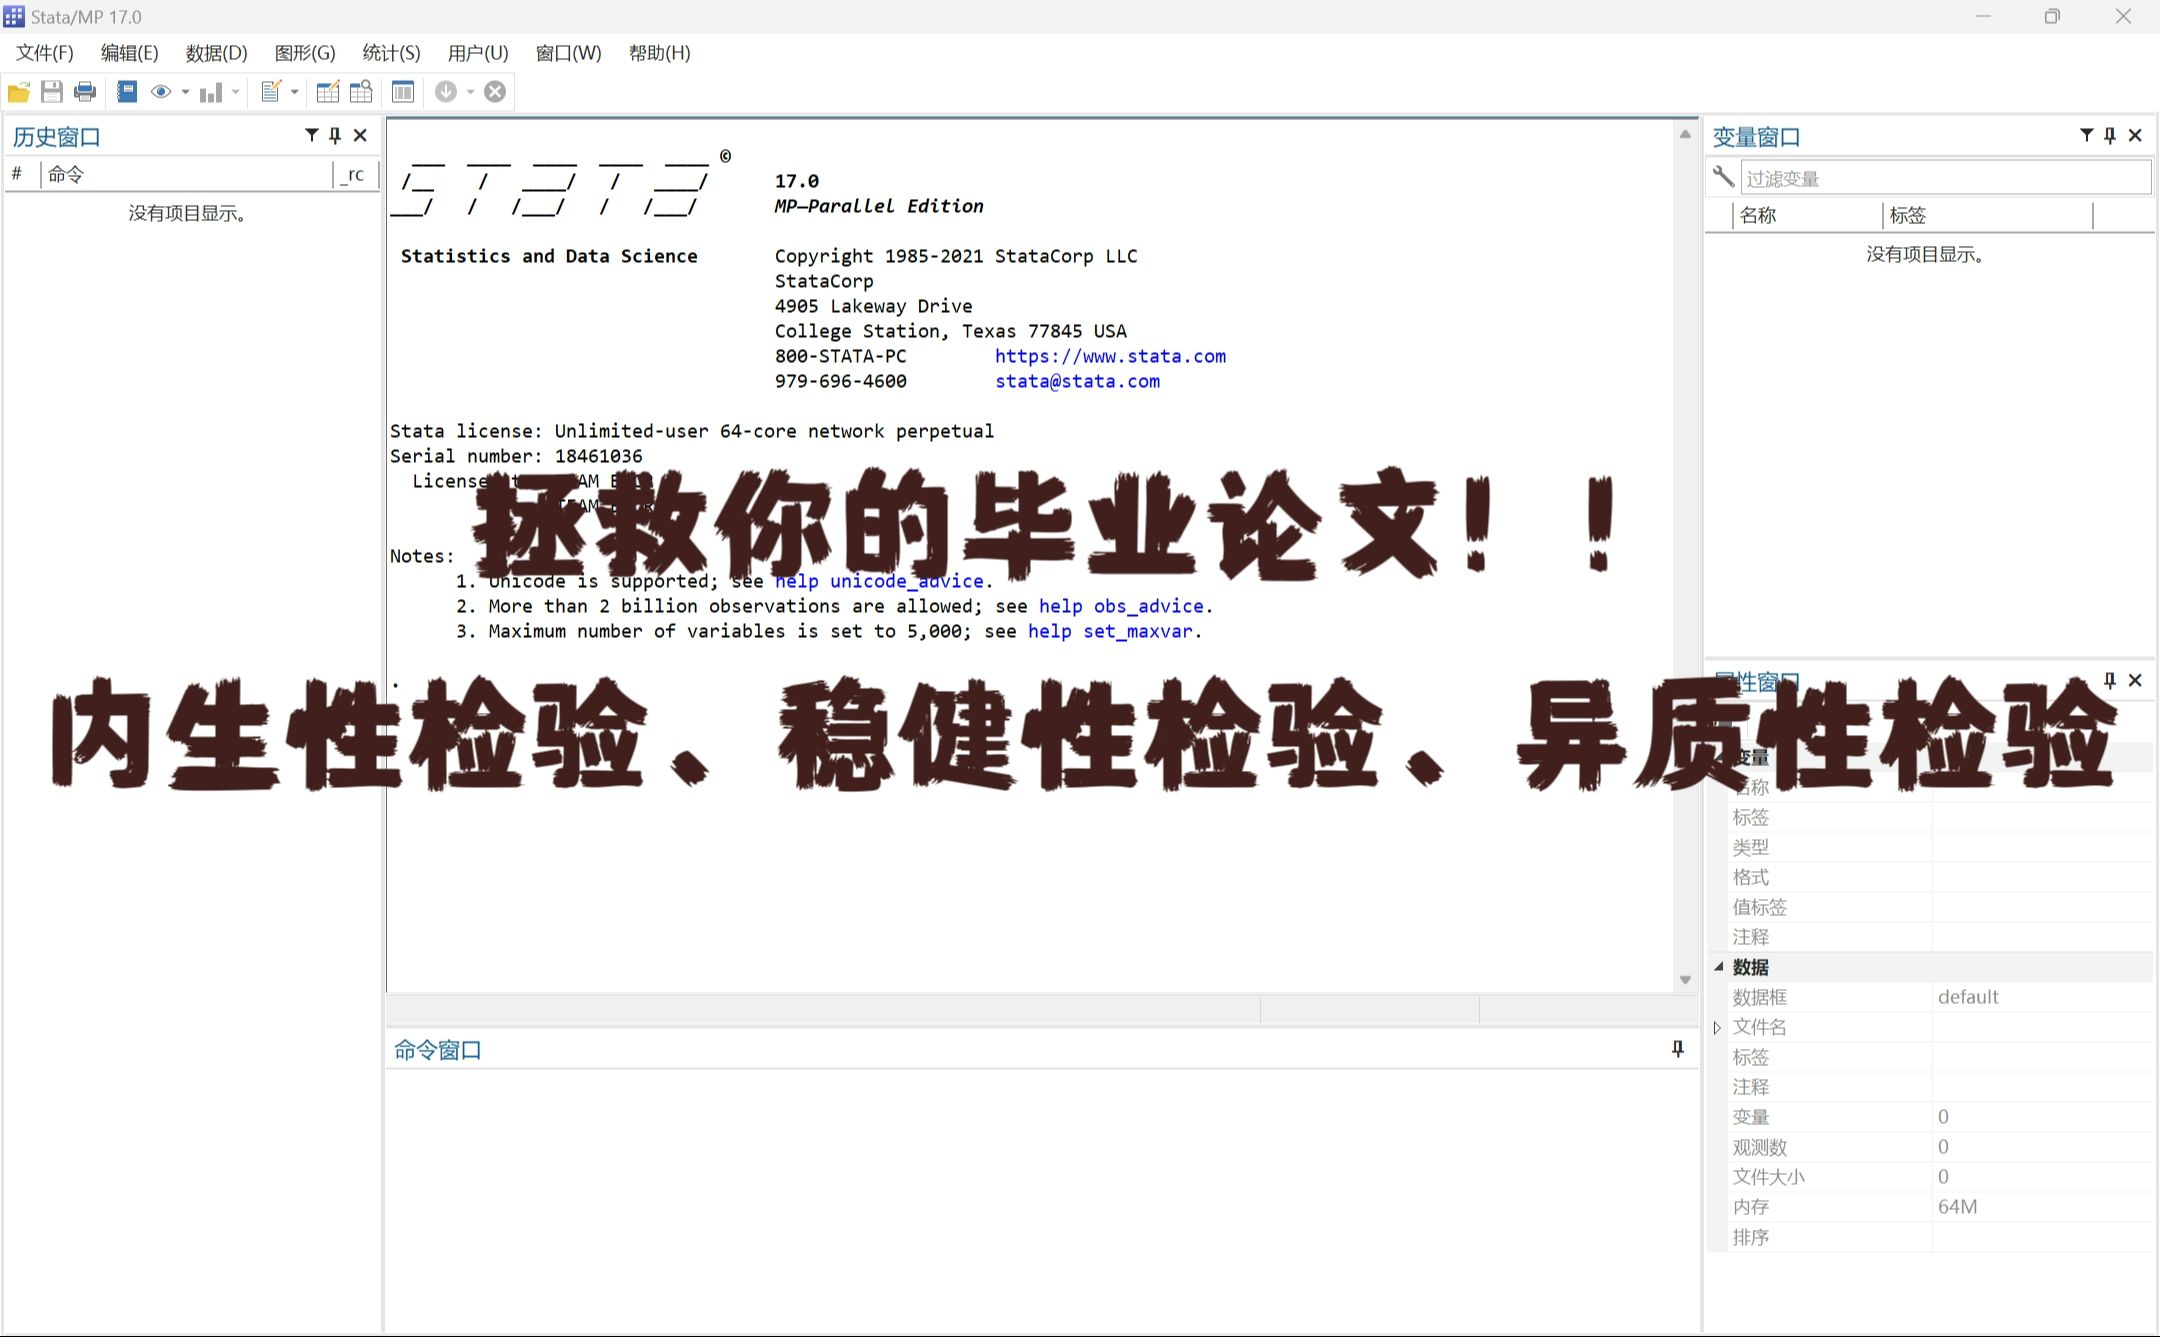Open the 用户(U) menu
This screenshot has height=1337, width=2160.
478,53
